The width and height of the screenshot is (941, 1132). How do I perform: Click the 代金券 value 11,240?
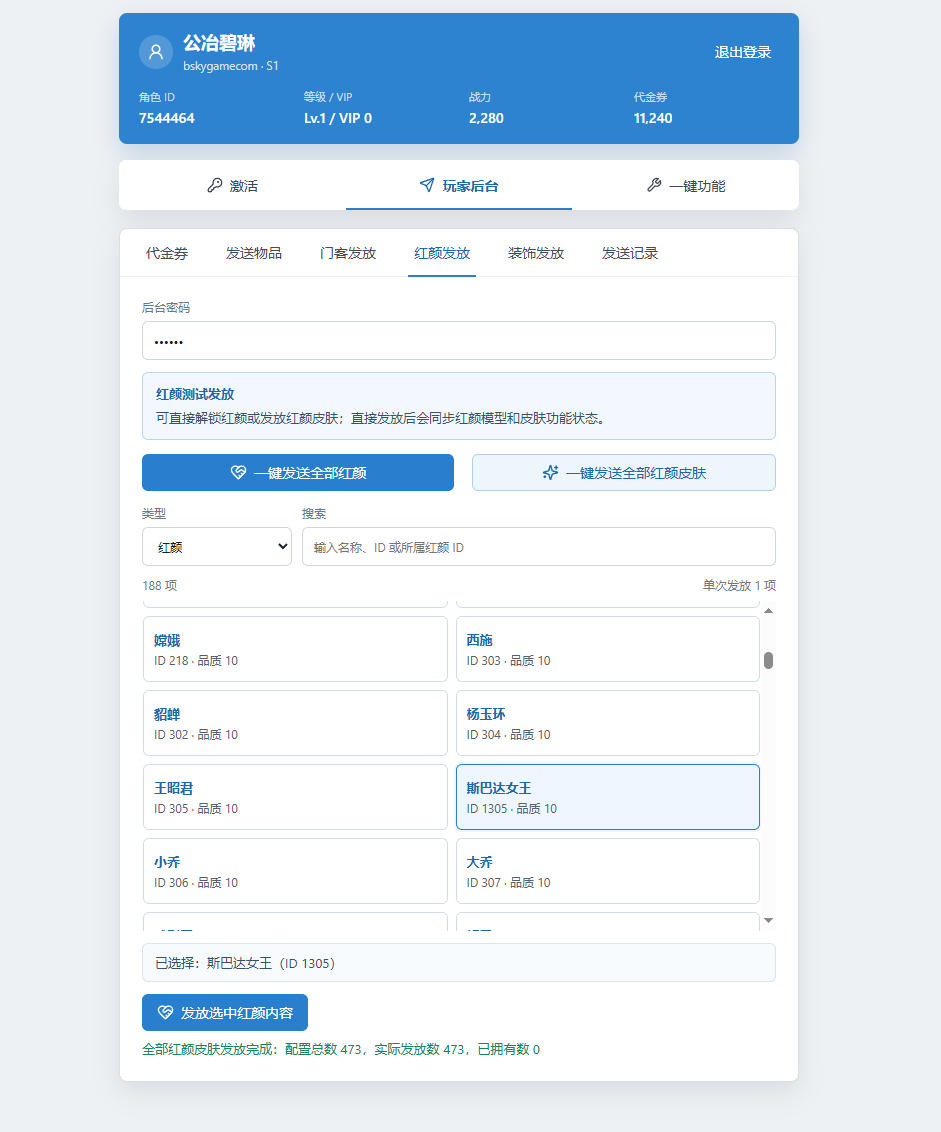point(653,118)
